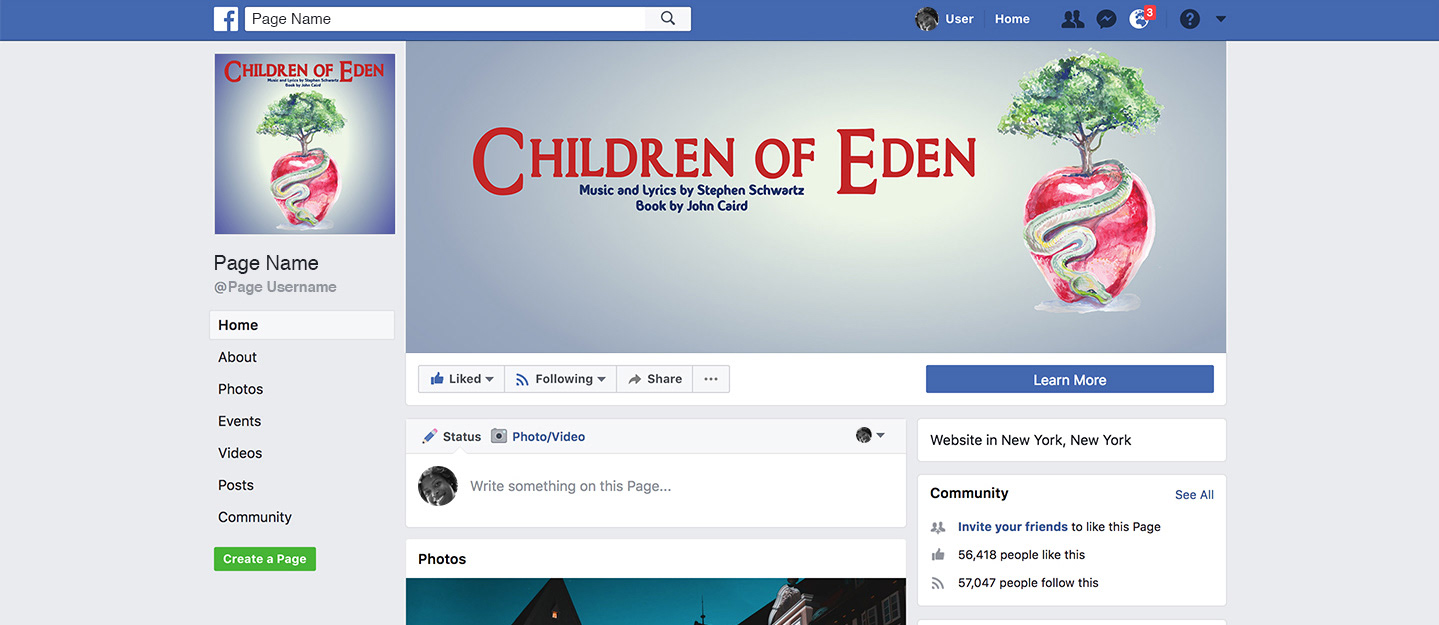This screenshot has width=1439, height=625.
Task: Click the Write something on this Page field
Action: [680, 486]
